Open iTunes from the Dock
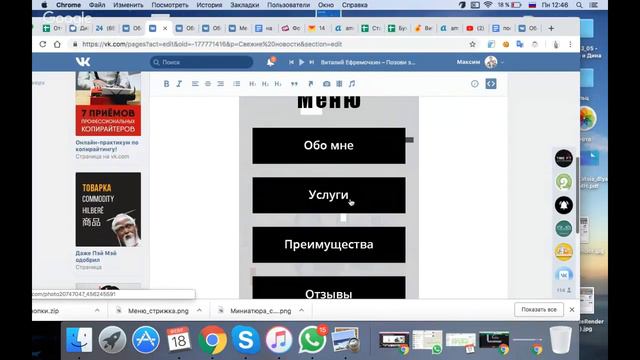The height and width of the screenshot is (360, 640). [279, 340]
